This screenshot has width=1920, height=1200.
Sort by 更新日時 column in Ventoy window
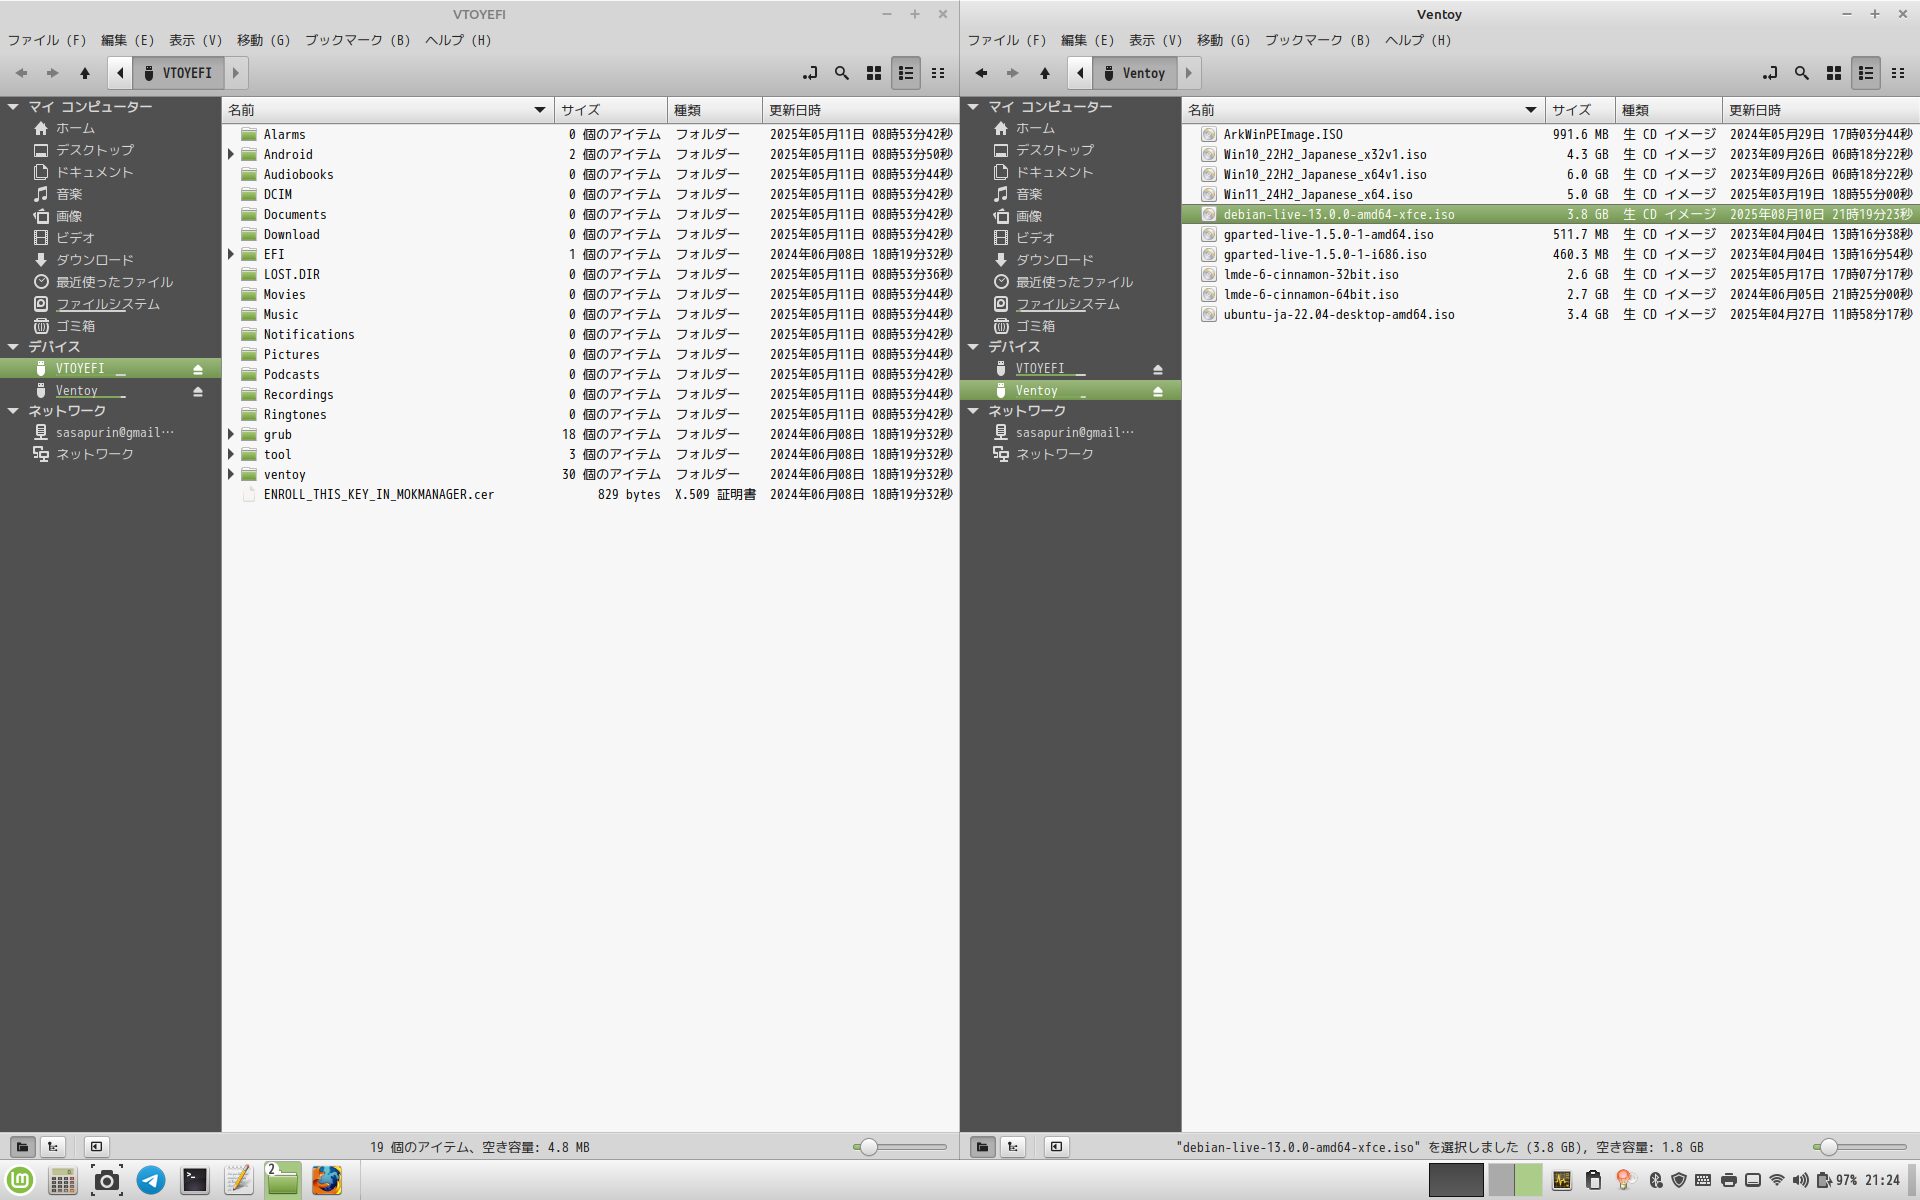tap(1820, 110)
